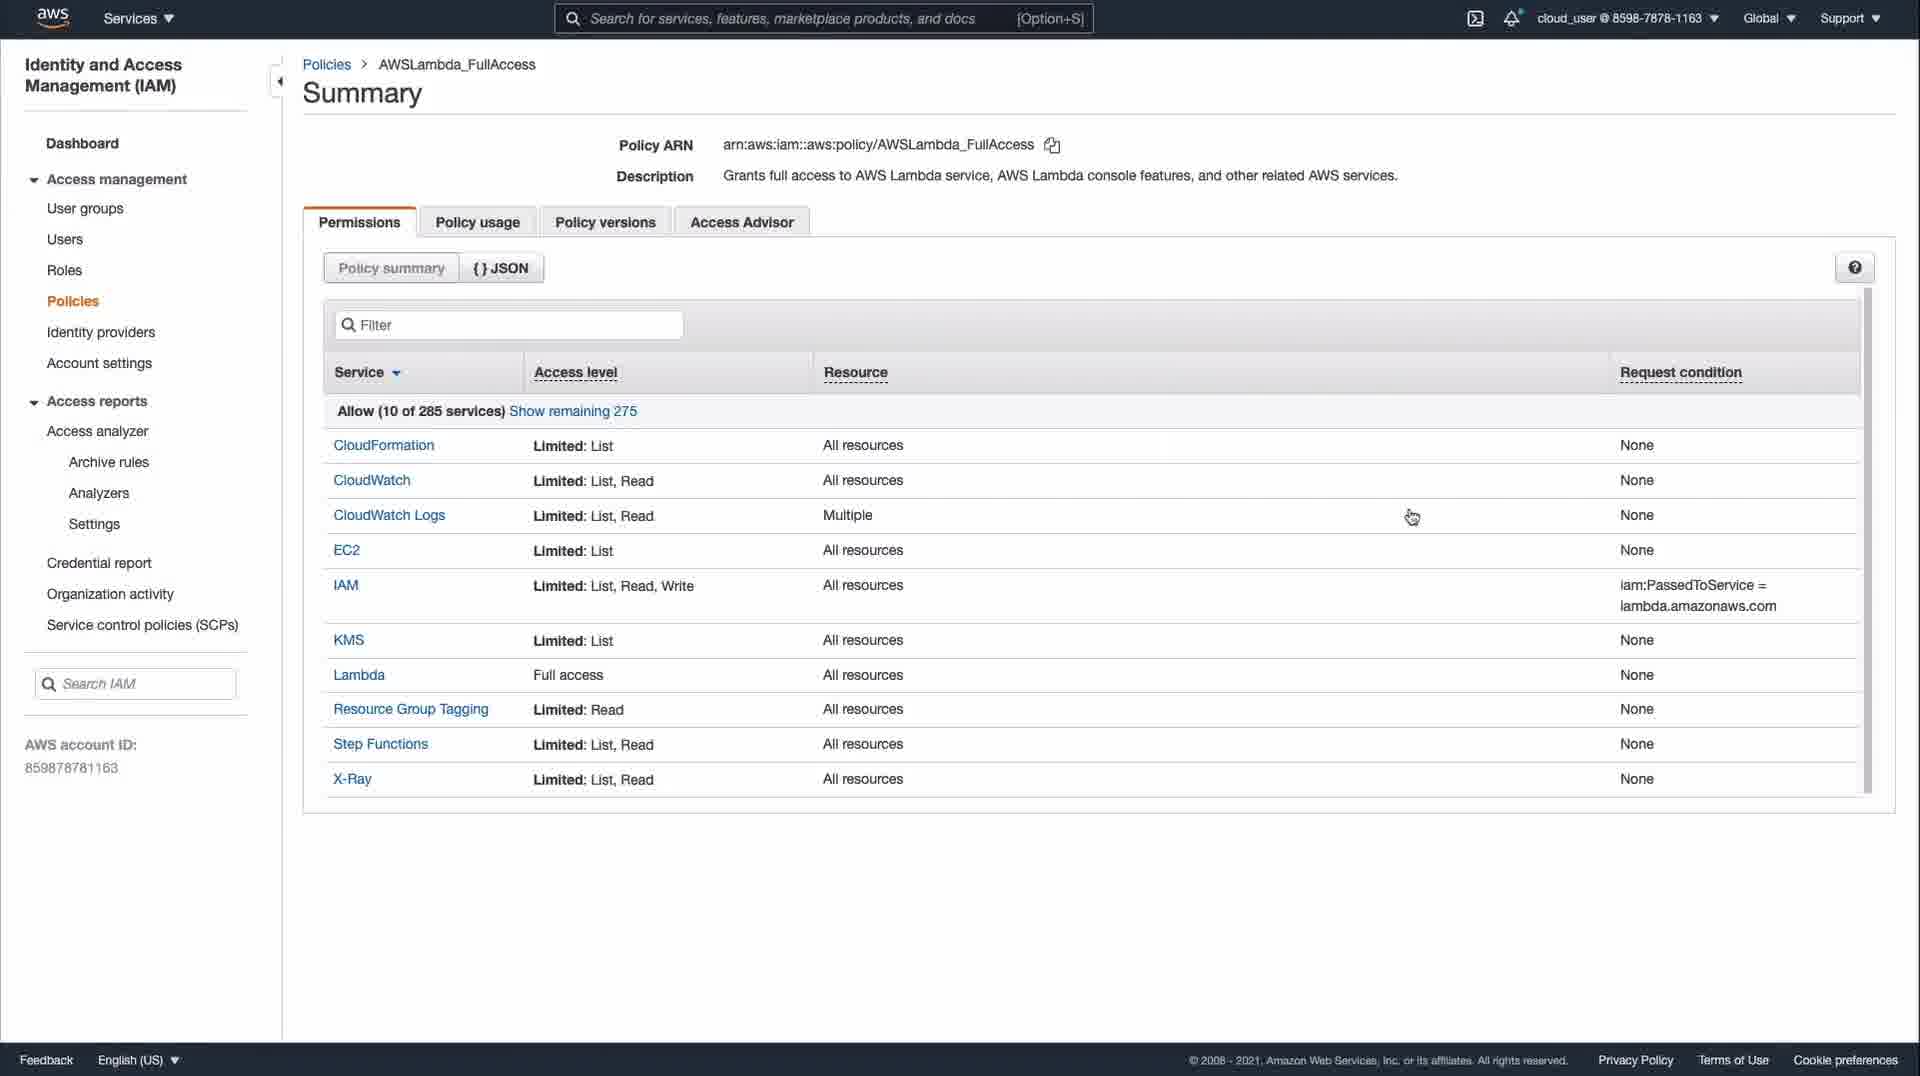Click the policy table vertical scrollbar
1920x1076 pixels.
pos(1867,540)
